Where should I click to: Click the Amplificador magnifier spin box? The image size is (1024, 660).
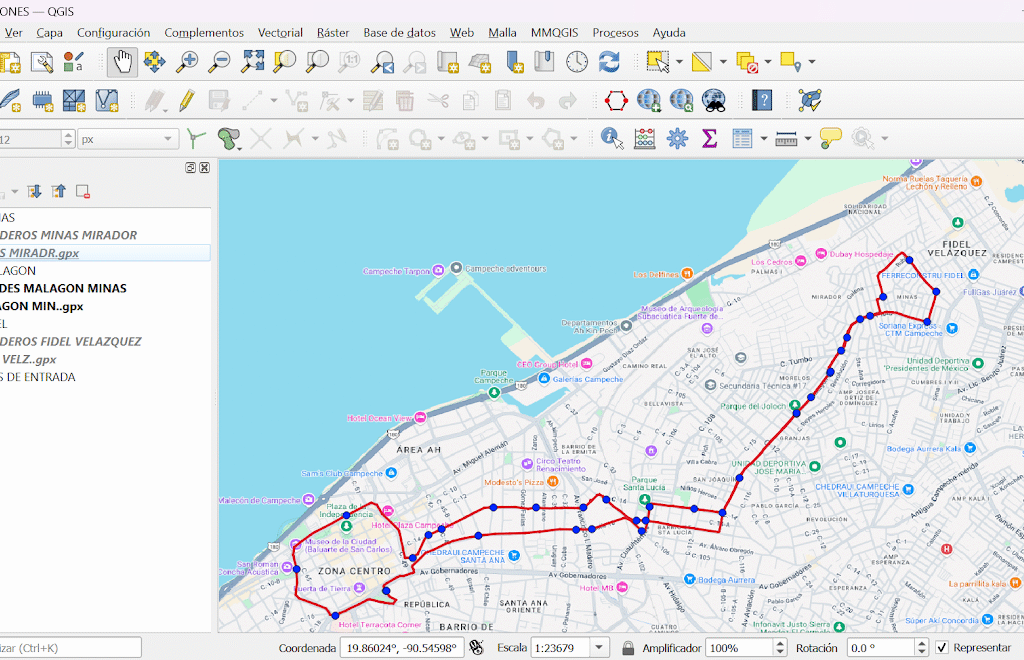pos(740,647)
